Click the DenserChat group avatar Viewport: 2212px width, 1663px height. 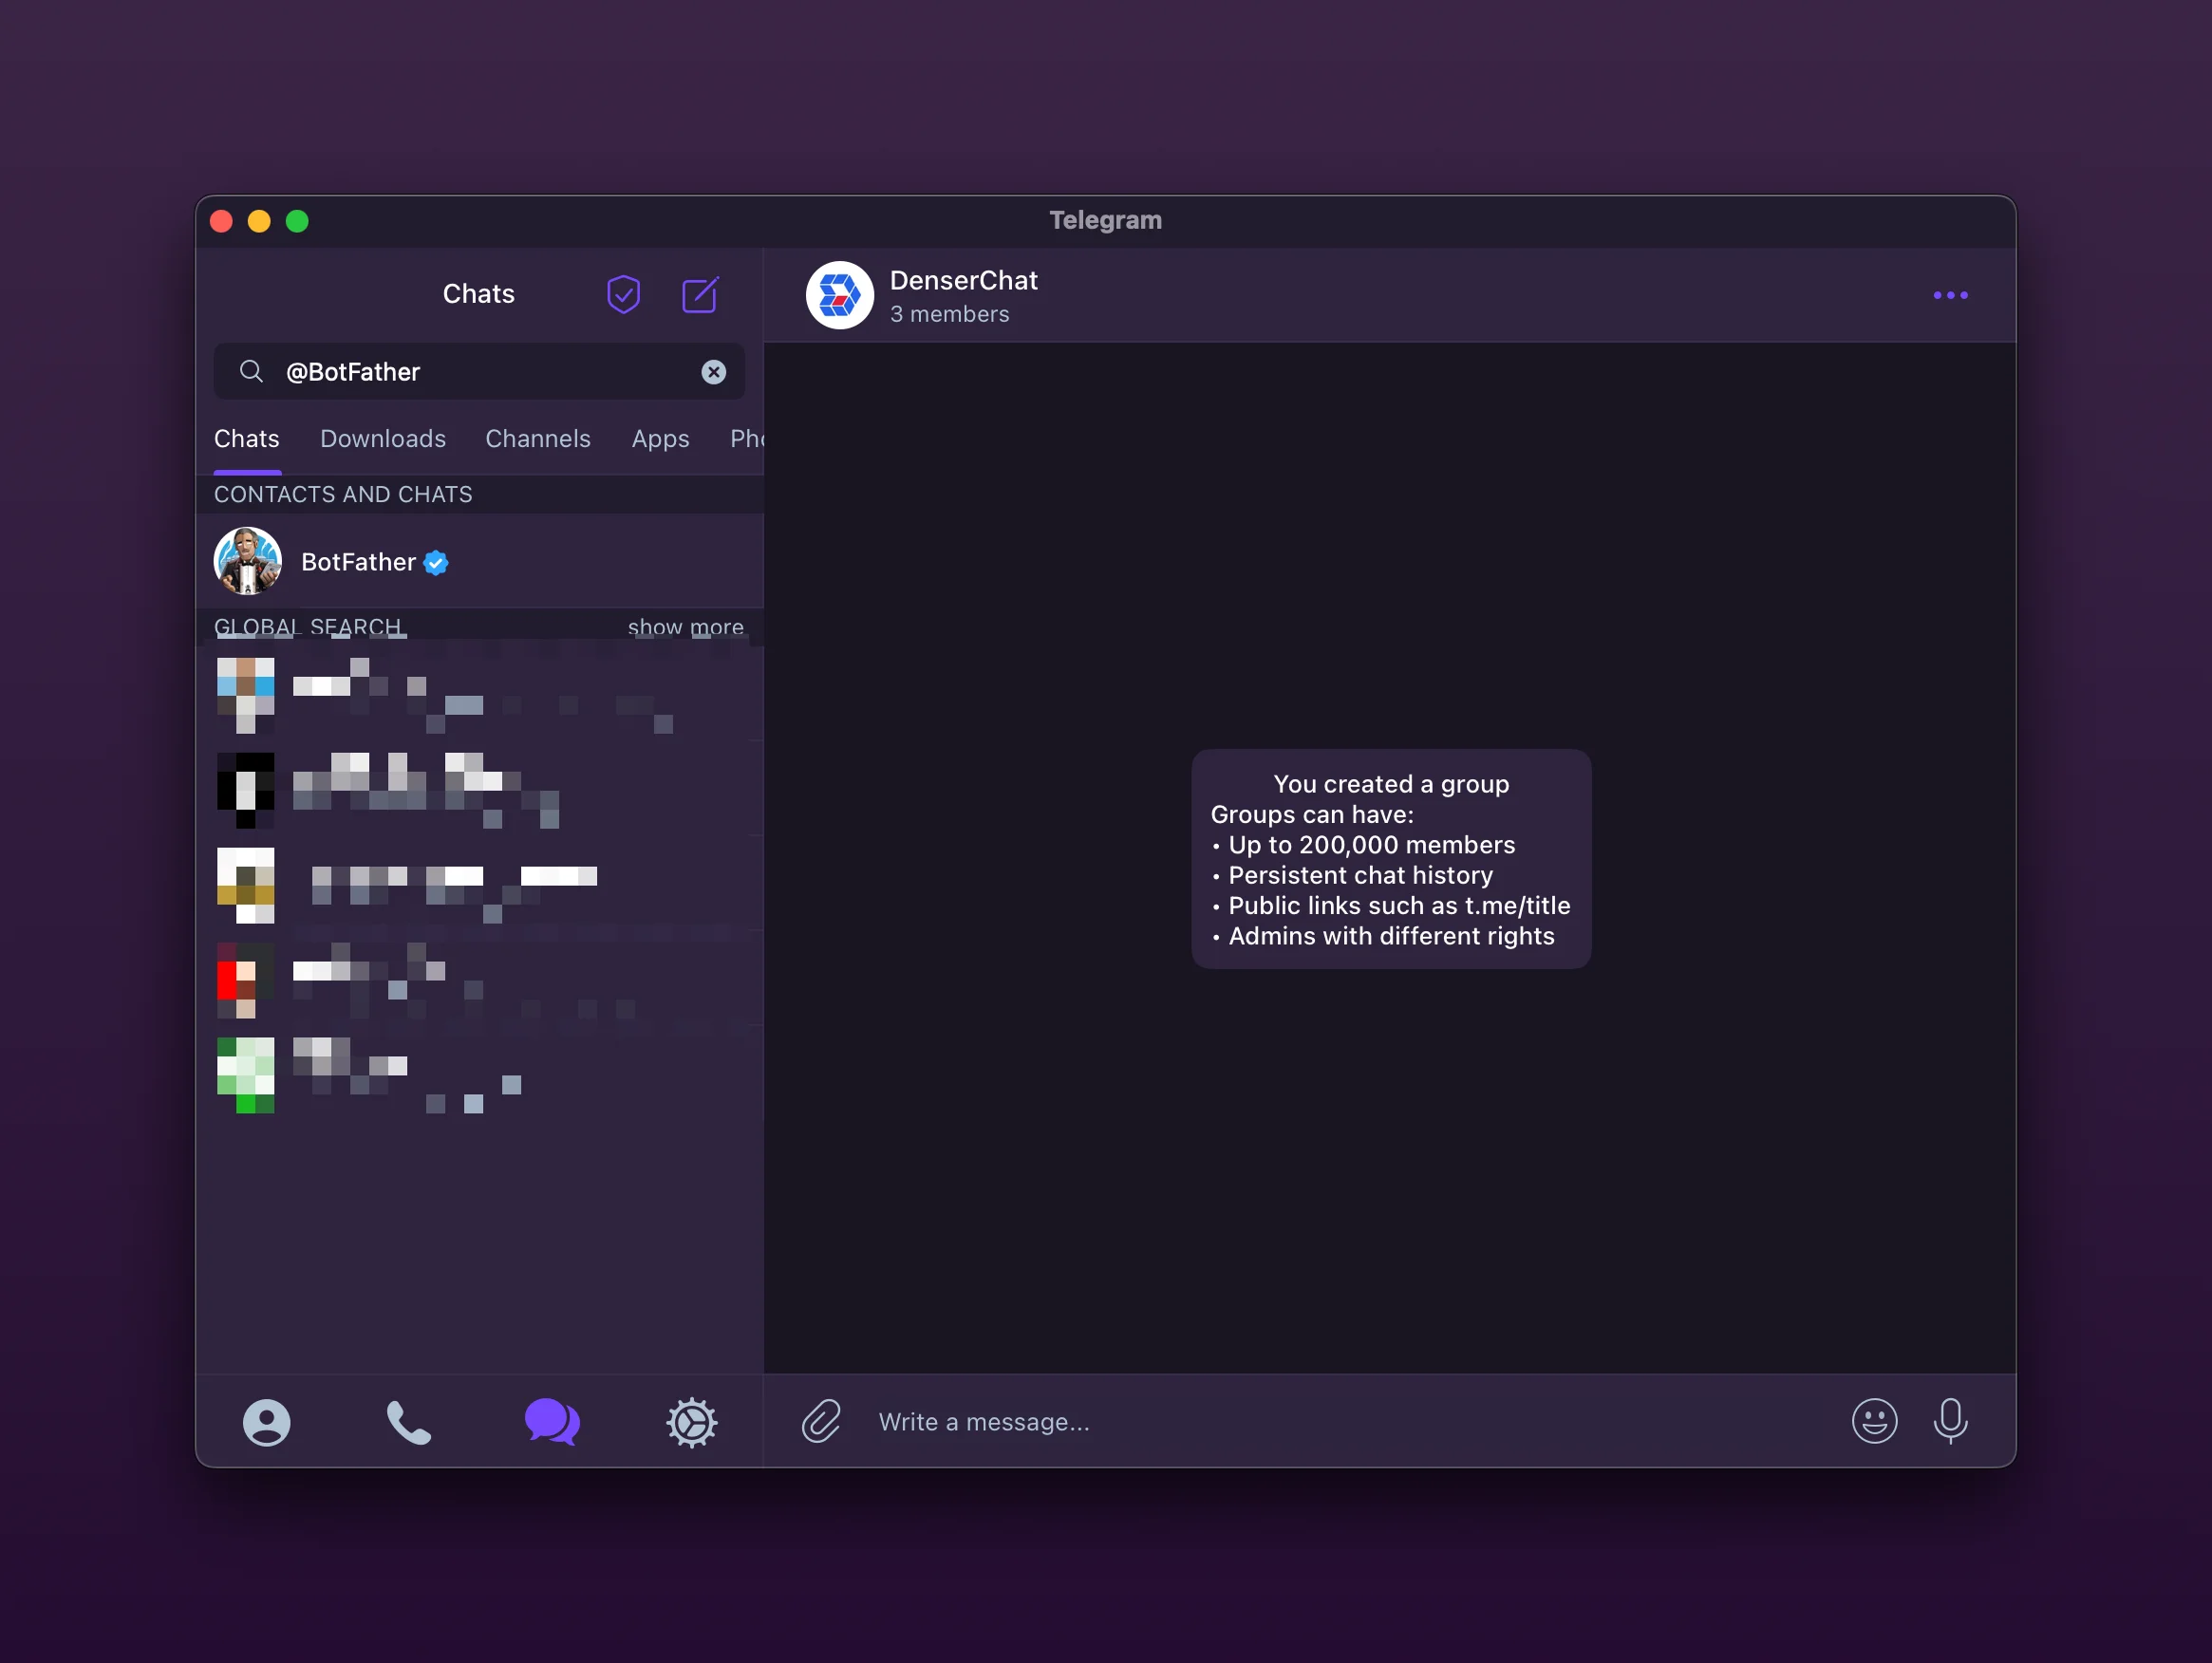pos(840,294)
